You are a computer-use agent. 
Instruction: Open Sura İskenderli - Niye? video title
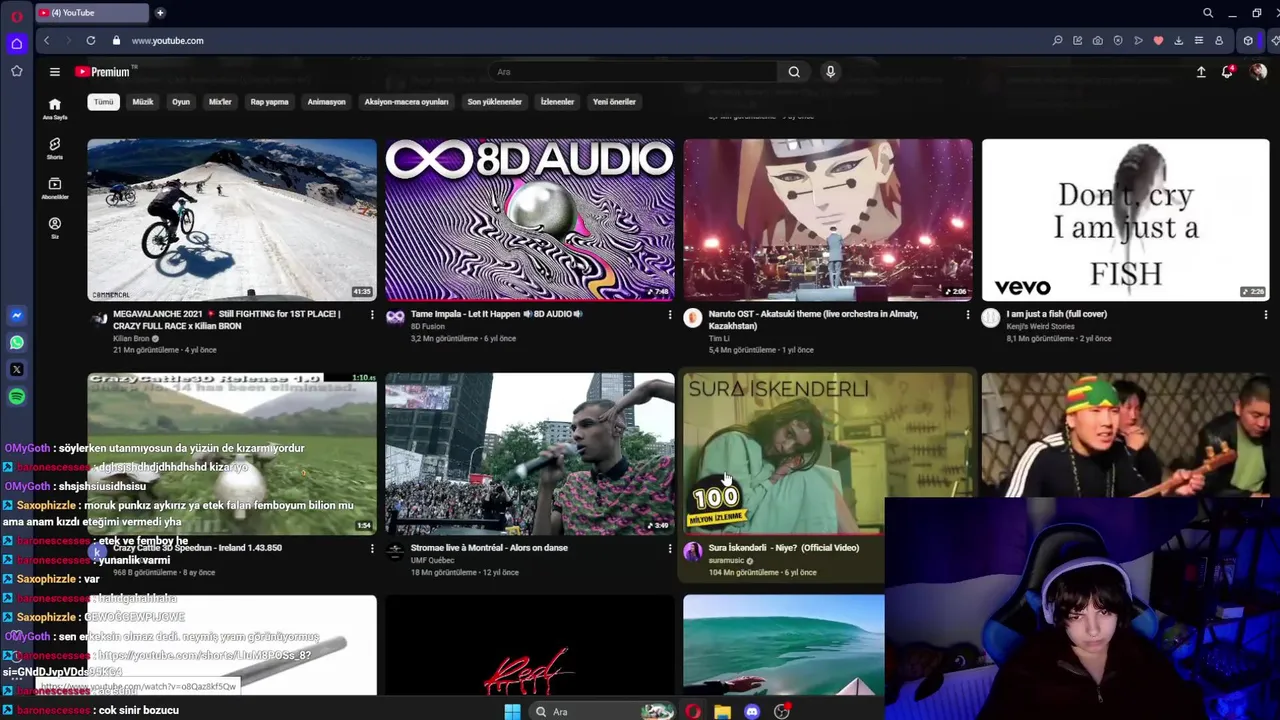tap(783, 548)
